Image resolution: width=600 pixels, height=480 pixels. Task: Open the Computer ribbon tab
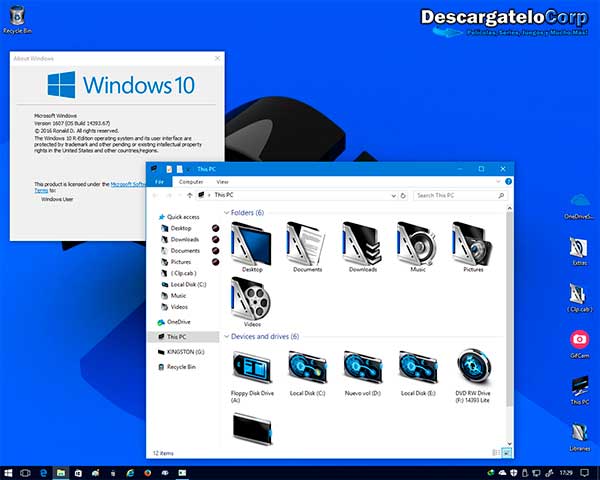point(191,182)
